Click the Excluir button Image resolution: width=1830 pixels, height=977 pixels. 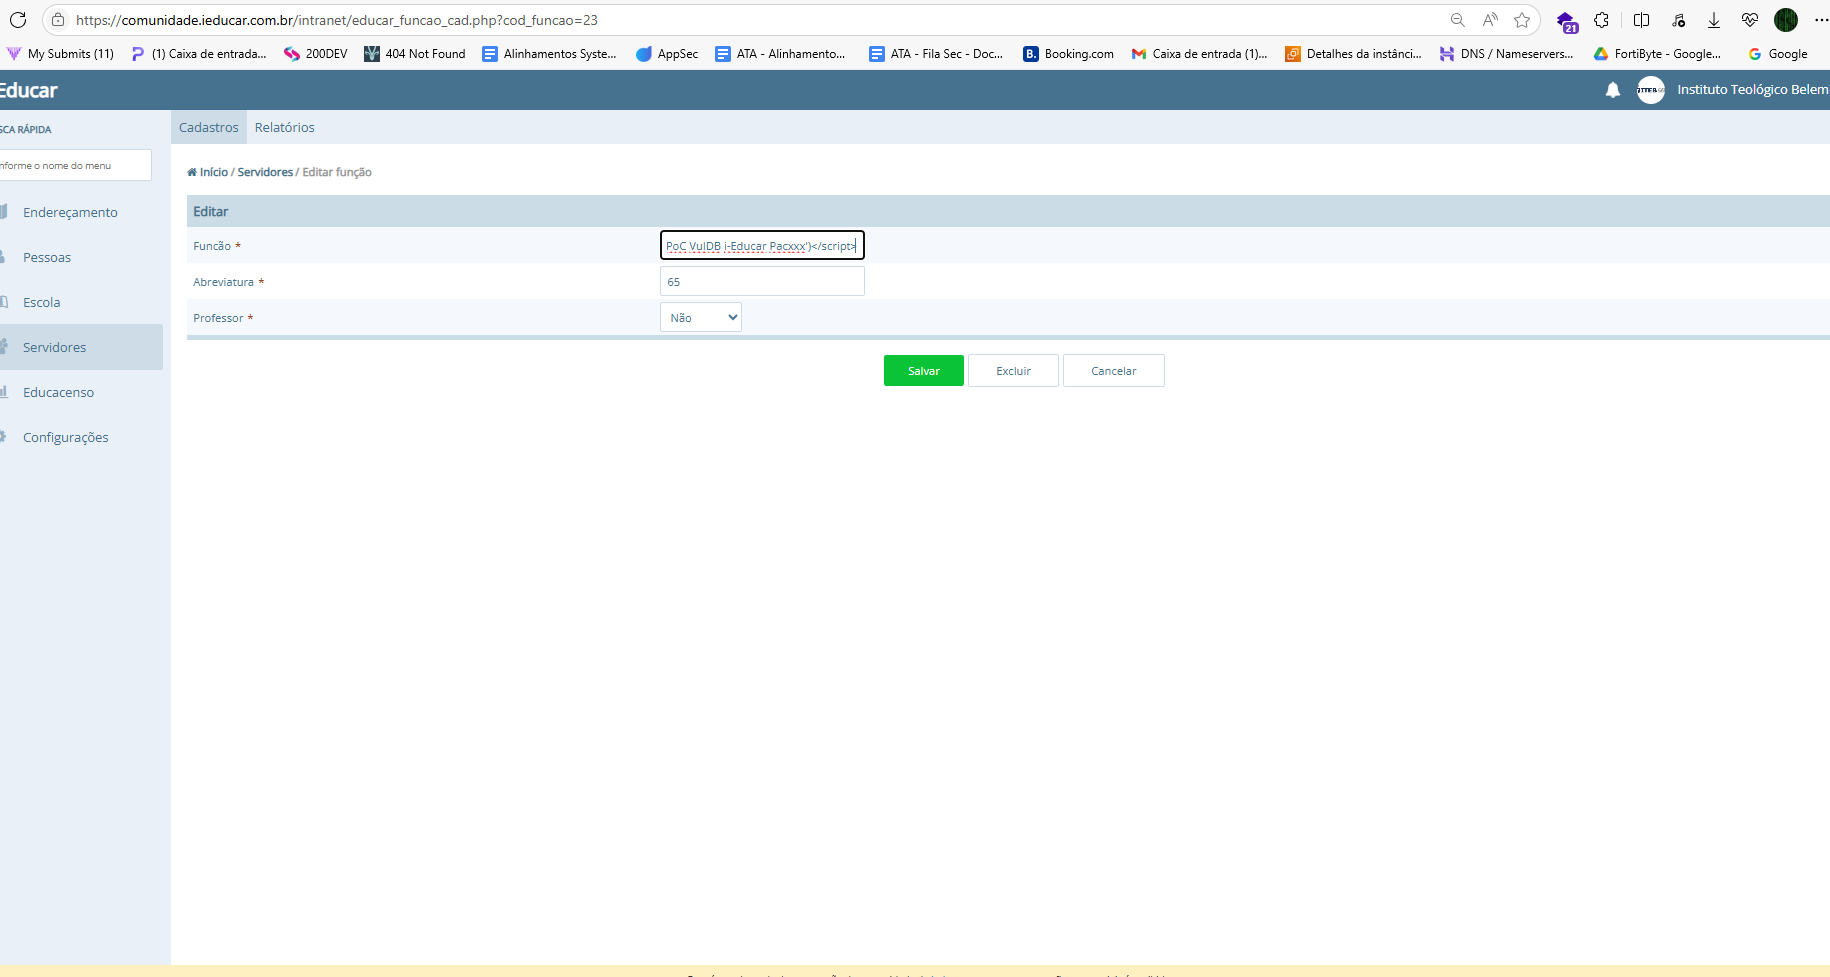(x=1013, y=371)
